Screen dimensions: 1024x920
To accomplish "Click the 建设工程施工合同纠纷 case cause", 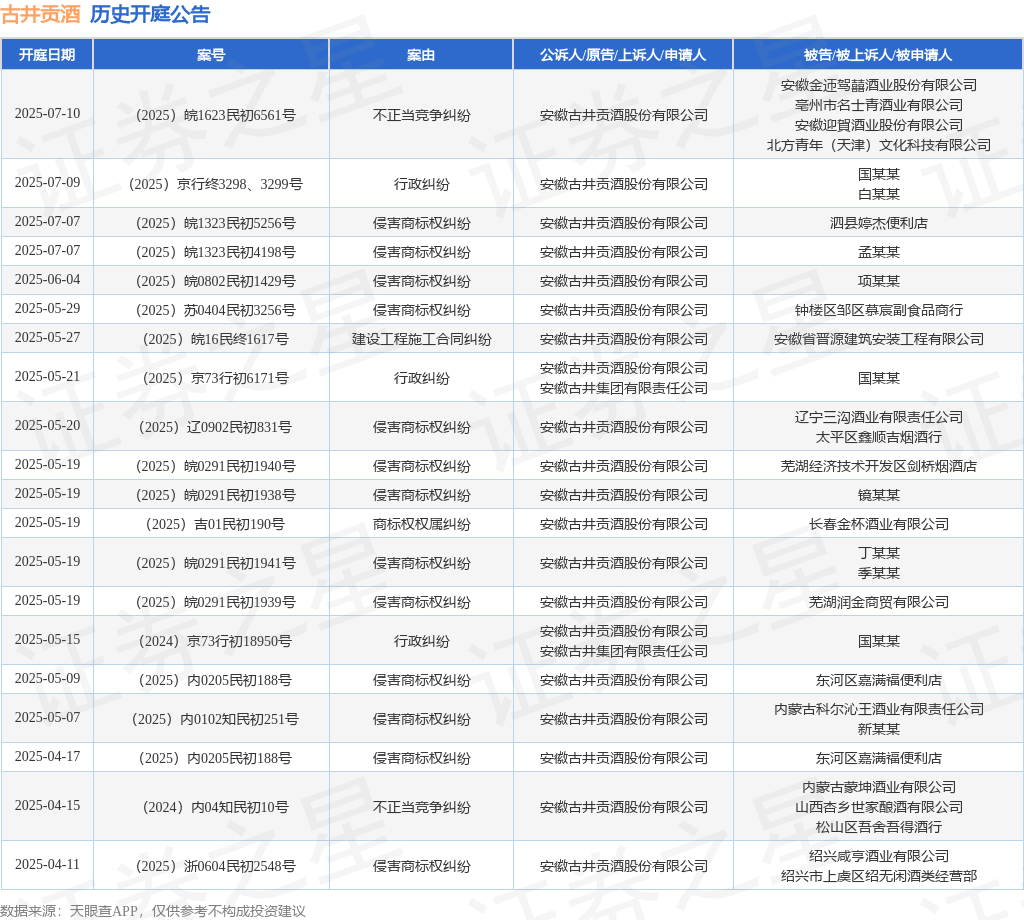I will pyautogui.click(x=421, y=340).
